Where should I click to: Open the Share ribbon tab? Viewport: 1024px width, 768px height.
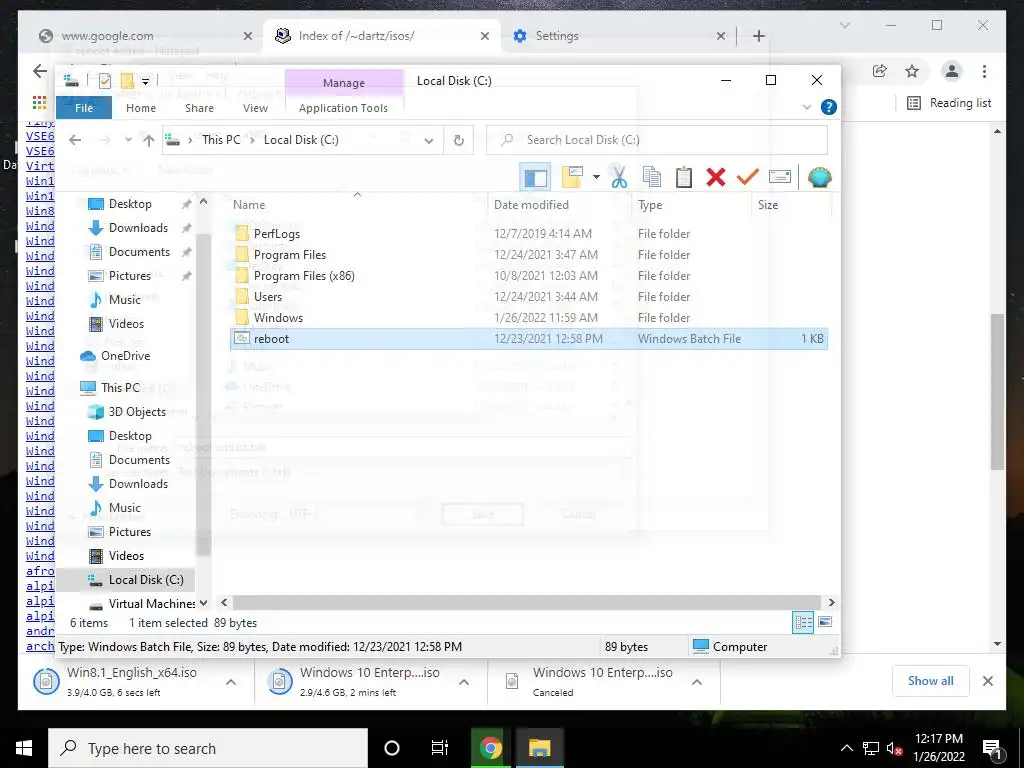click(199, 108)
